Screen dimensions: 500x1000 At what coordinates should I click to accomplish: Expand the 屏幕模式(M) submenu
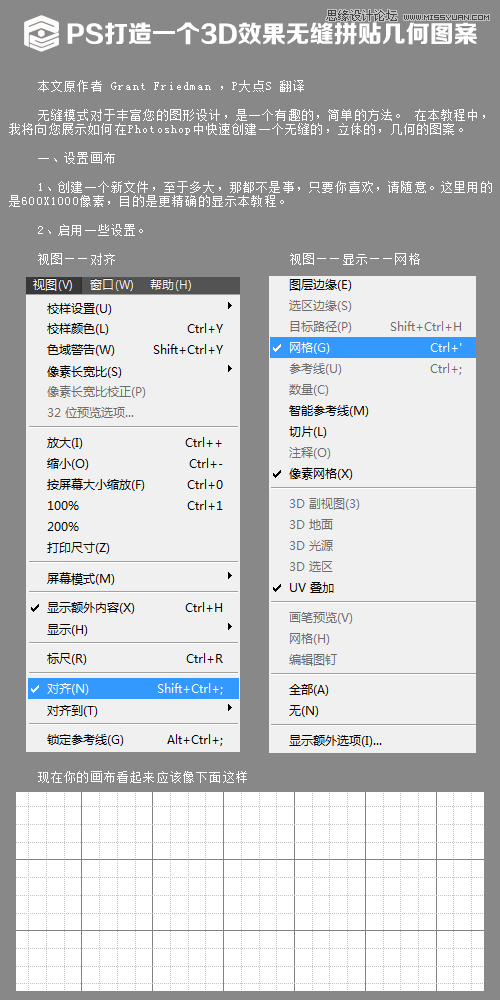[133, 578]
